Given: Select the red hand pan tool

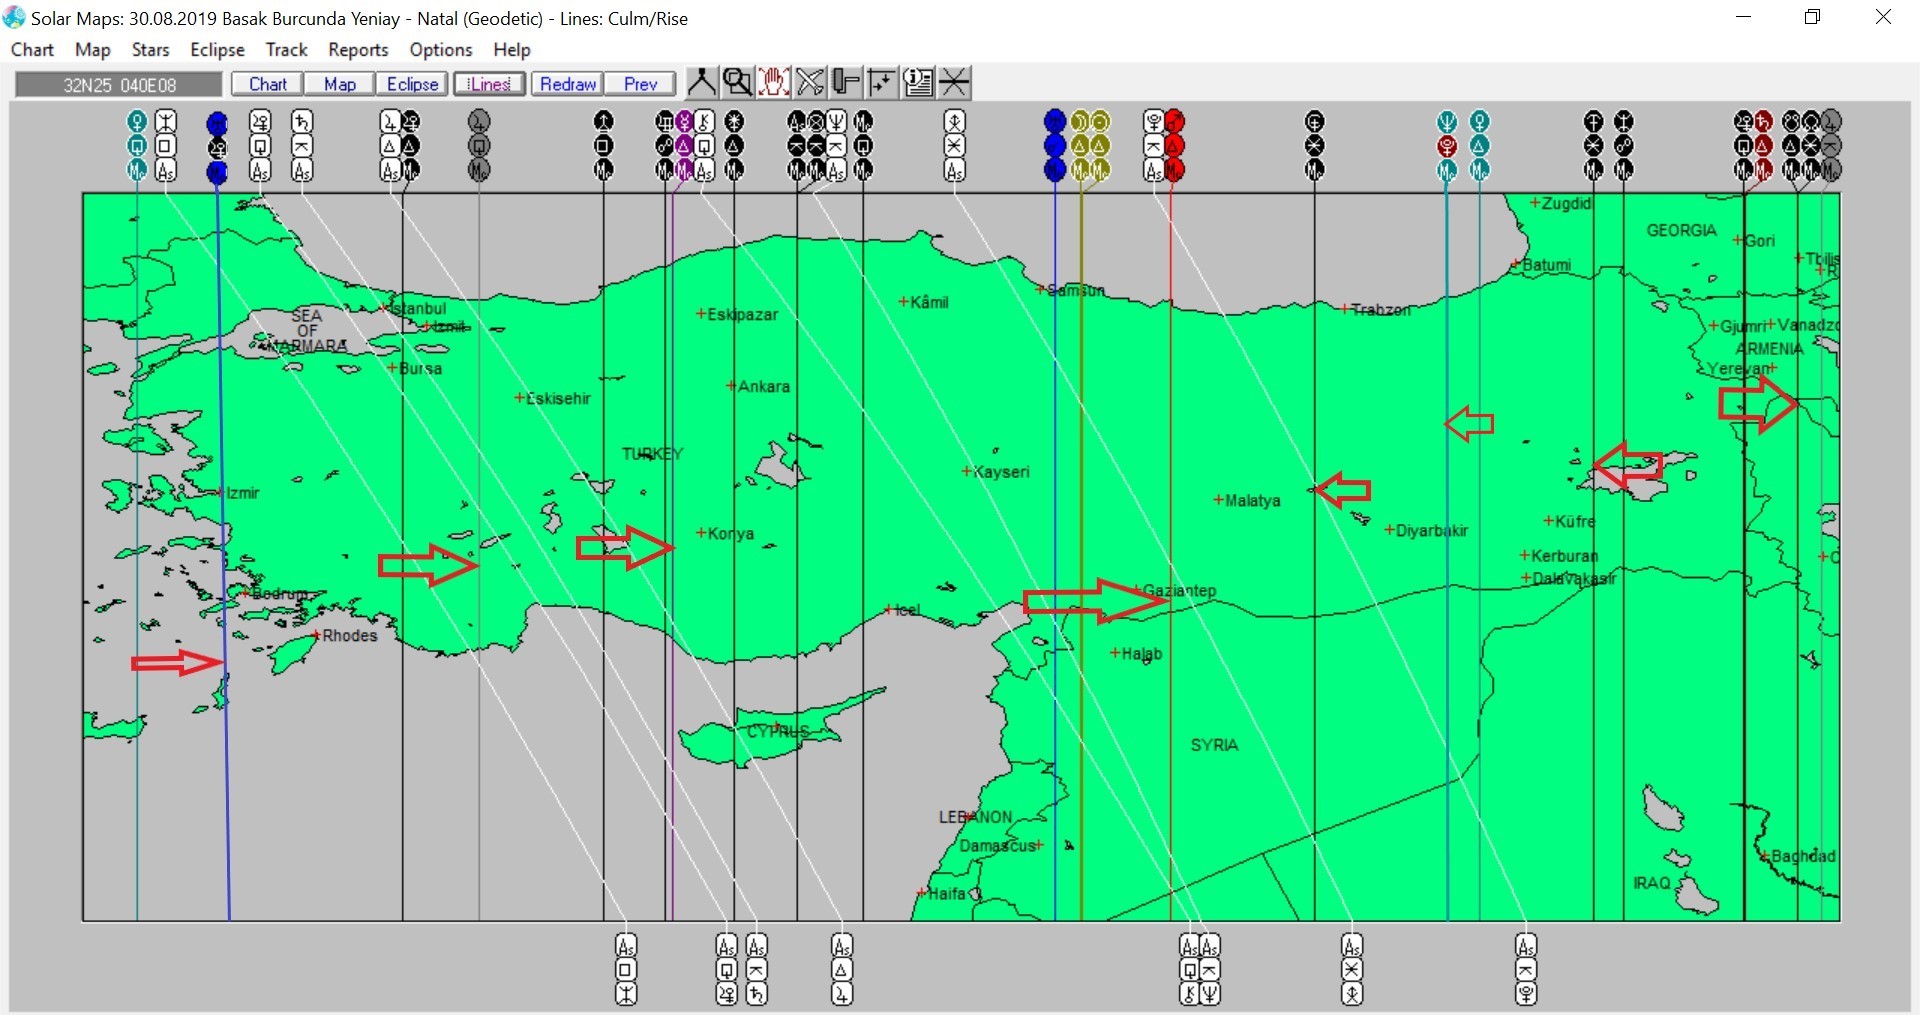Looking at the screenshot, I should tap(773, 82).
